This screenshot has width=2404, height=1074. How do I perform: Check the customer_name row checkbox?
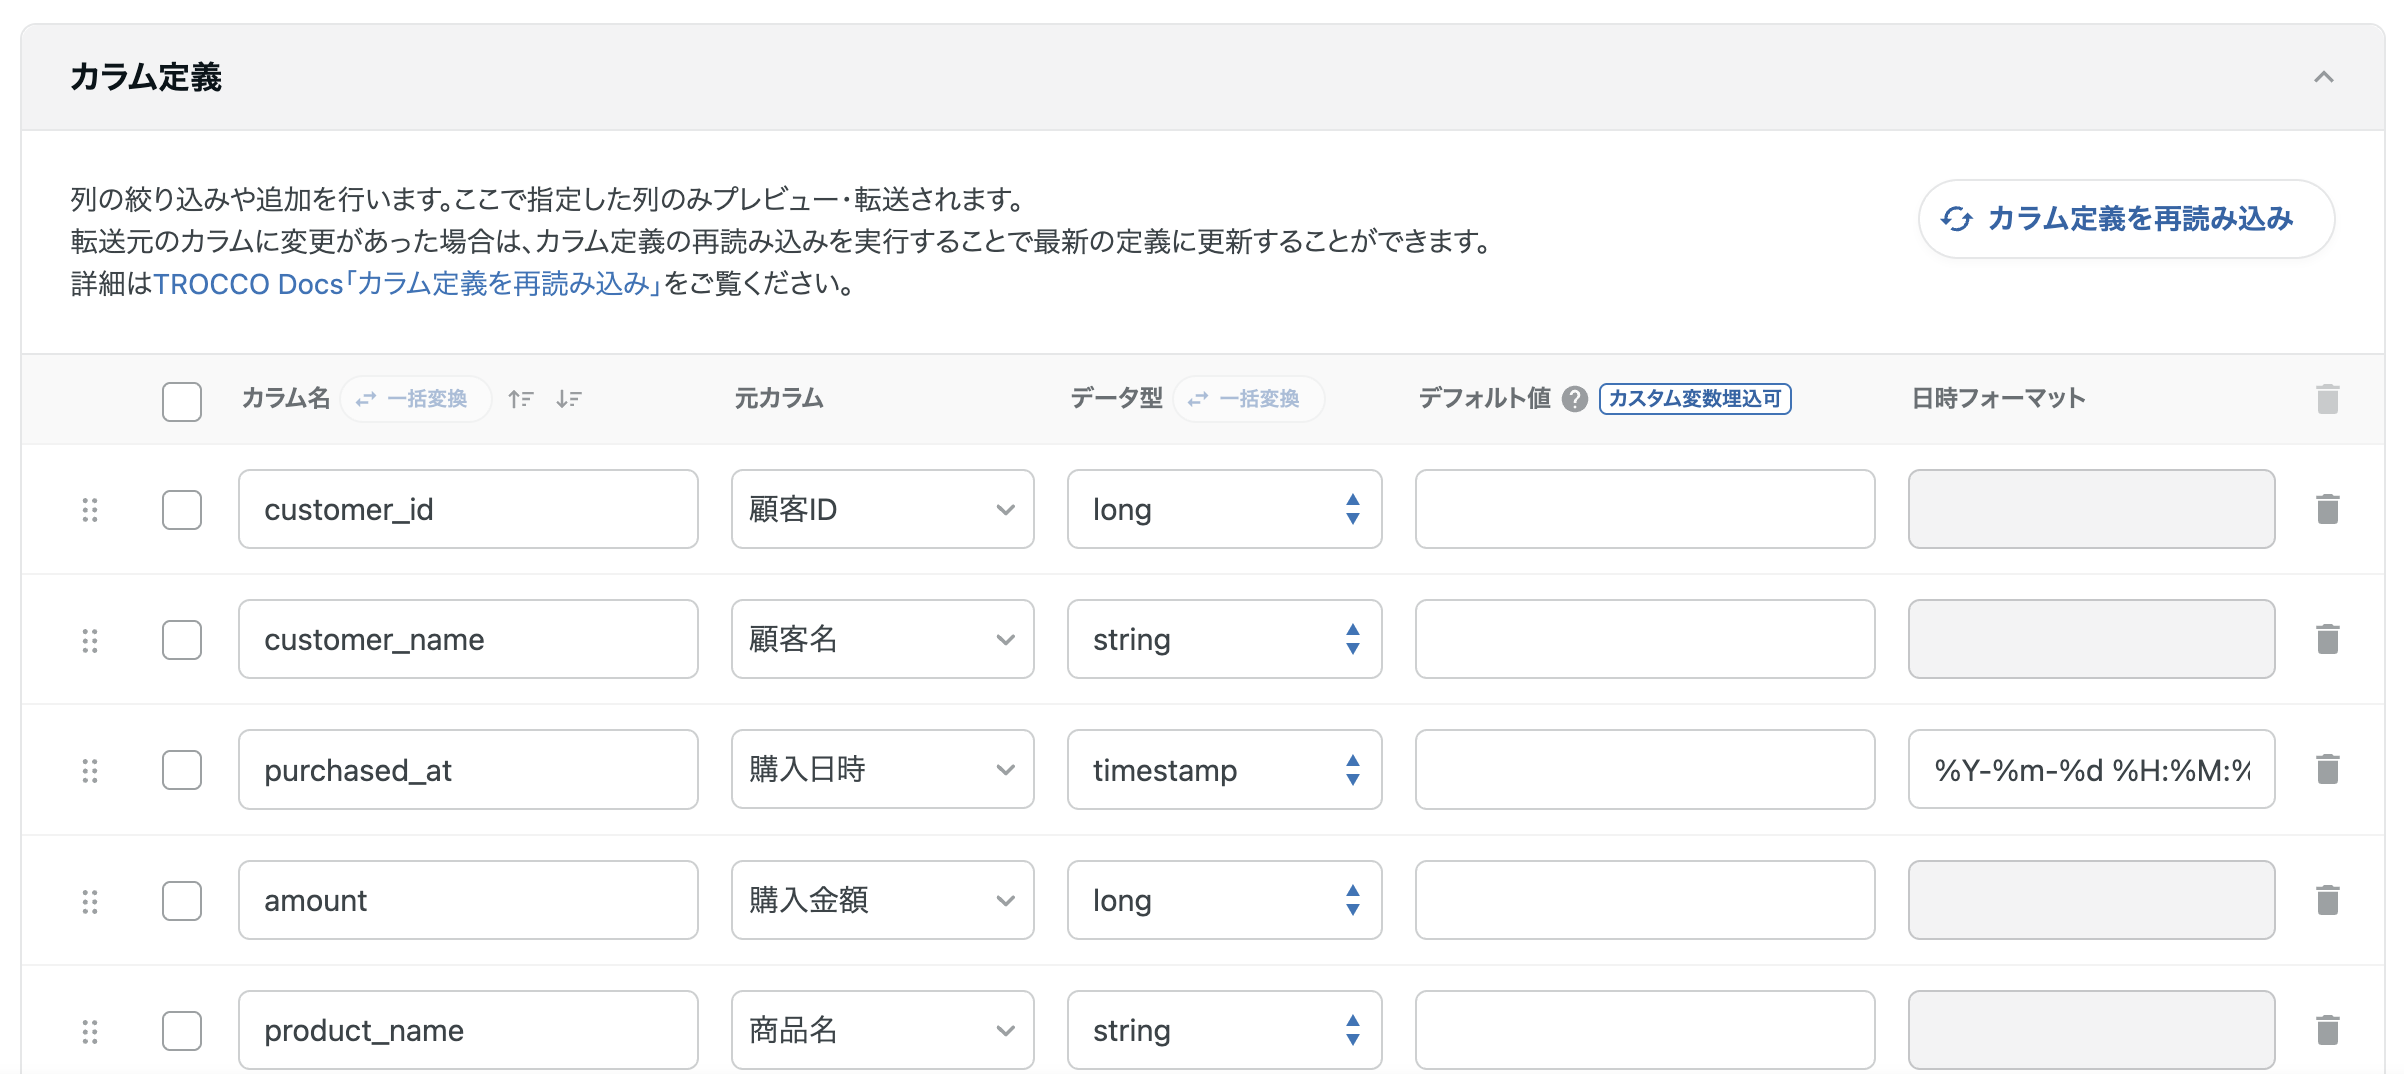pos(182,640)
